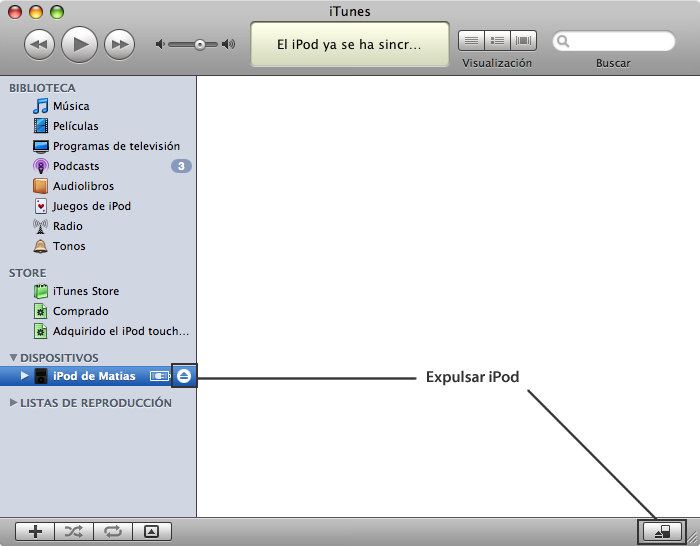Expand the iPod de Matias device
Image resolution: width=700 pixels, height=546 pixels.
(x=25, y=376)
